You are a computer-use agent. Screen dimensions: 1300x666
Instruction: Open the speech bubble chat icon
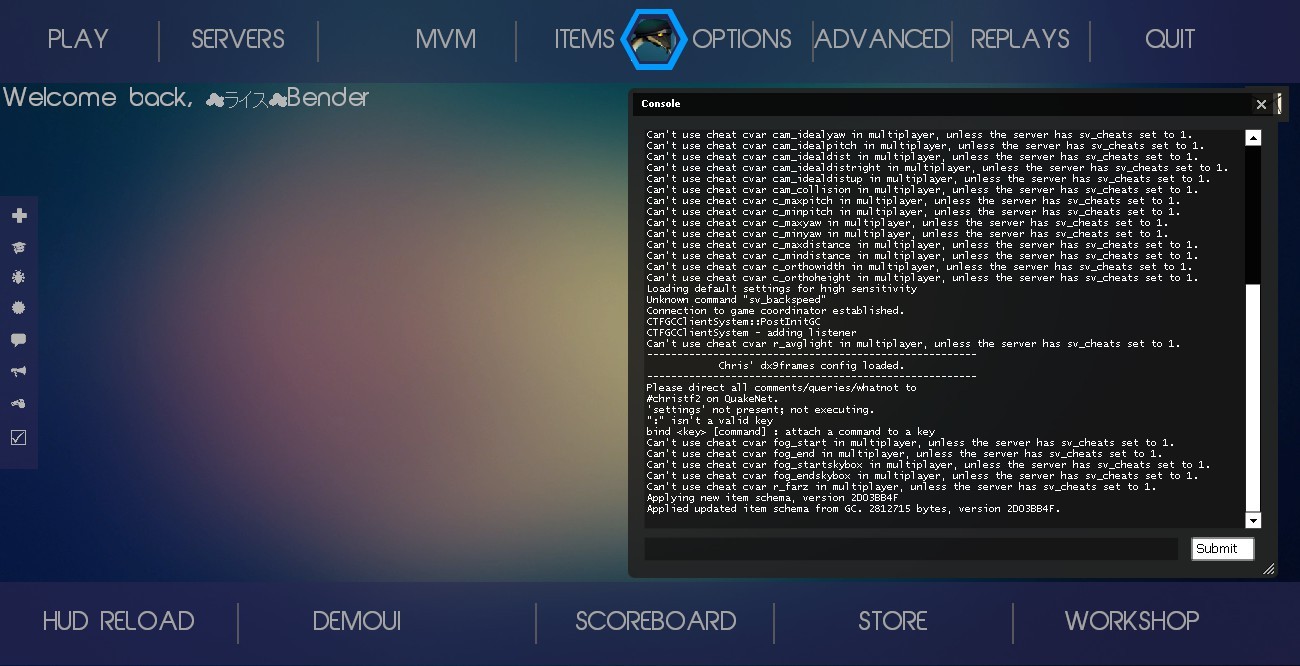[x=18, y=340]
